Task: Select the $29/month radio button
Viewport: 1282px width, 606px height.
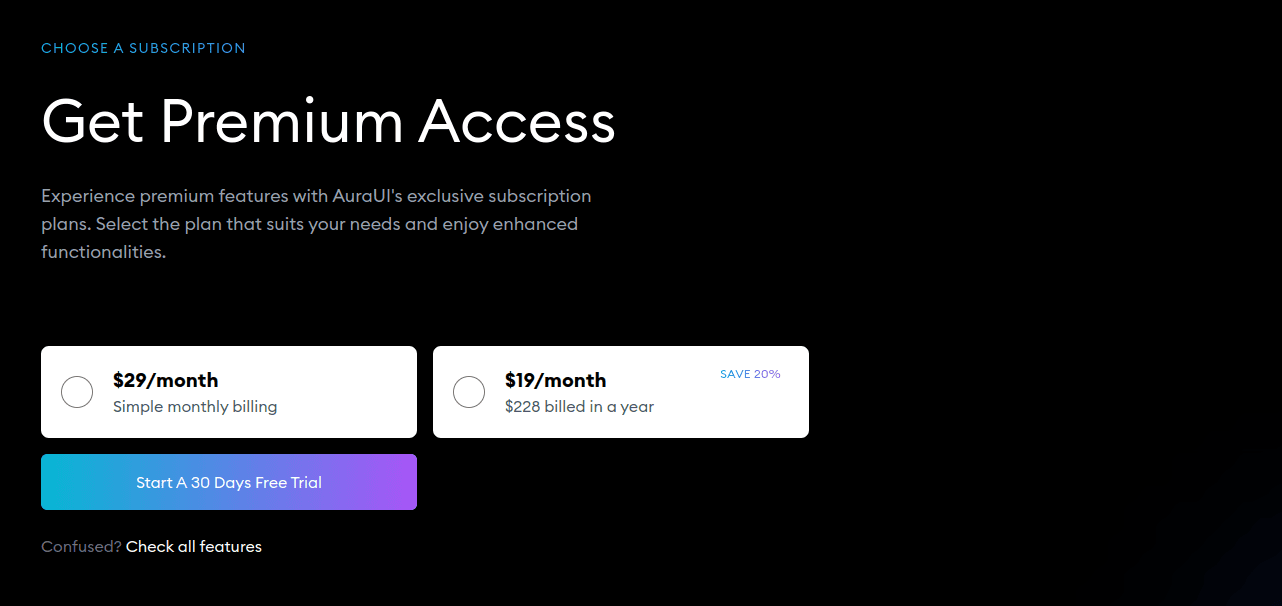Action: 77,392
